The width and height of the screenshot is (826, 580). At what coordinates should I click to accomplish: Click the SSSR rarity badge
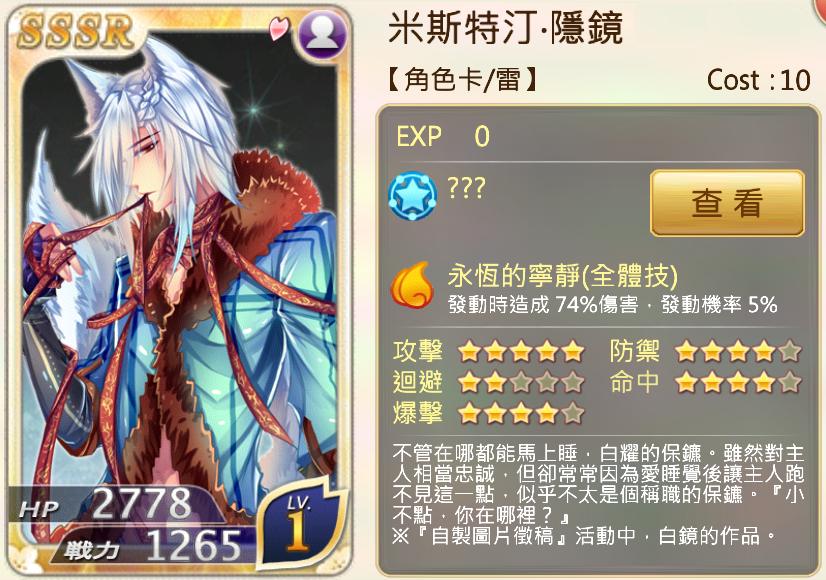75,32
